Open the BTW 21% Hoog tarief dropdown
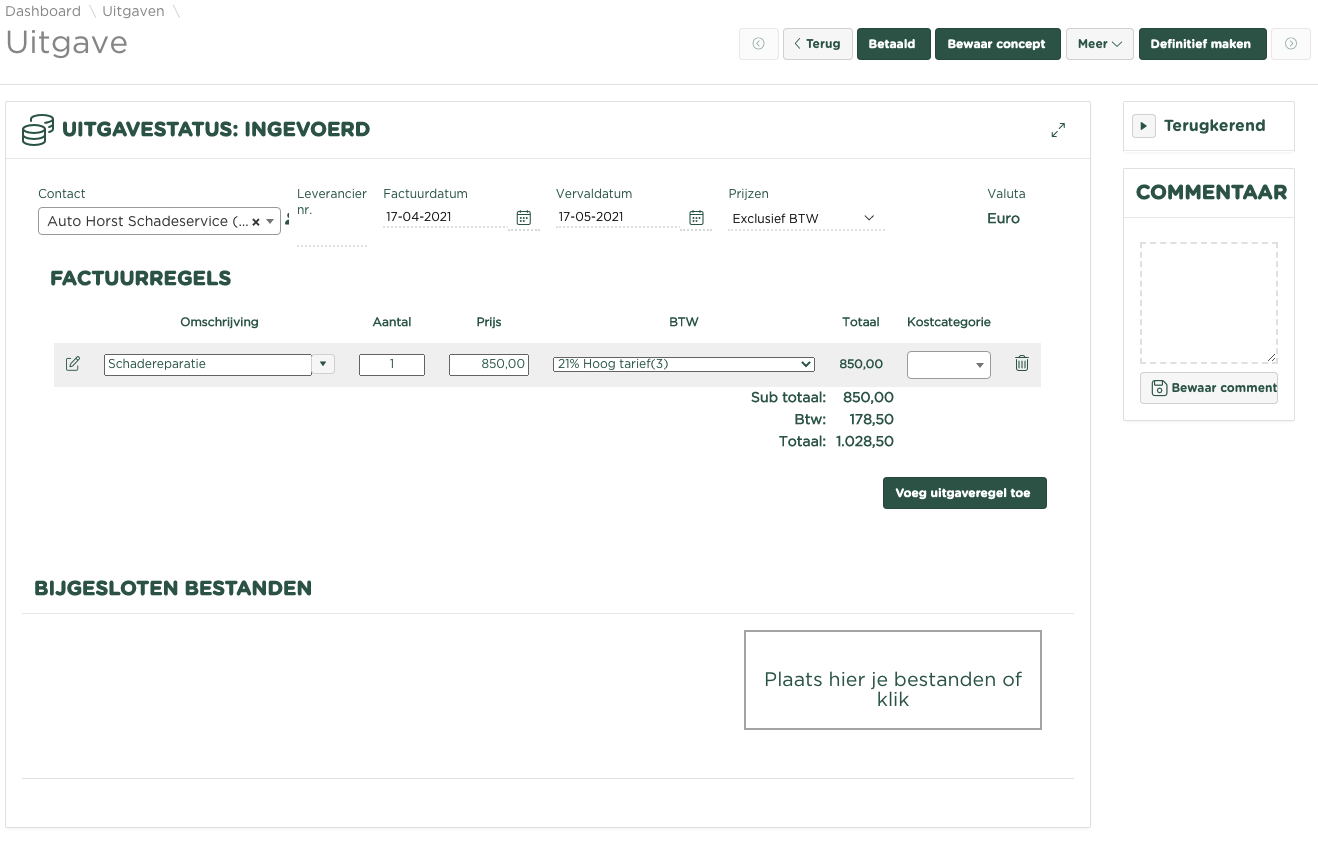Screen dimensions: 1318x854 [x=683, y=365]
